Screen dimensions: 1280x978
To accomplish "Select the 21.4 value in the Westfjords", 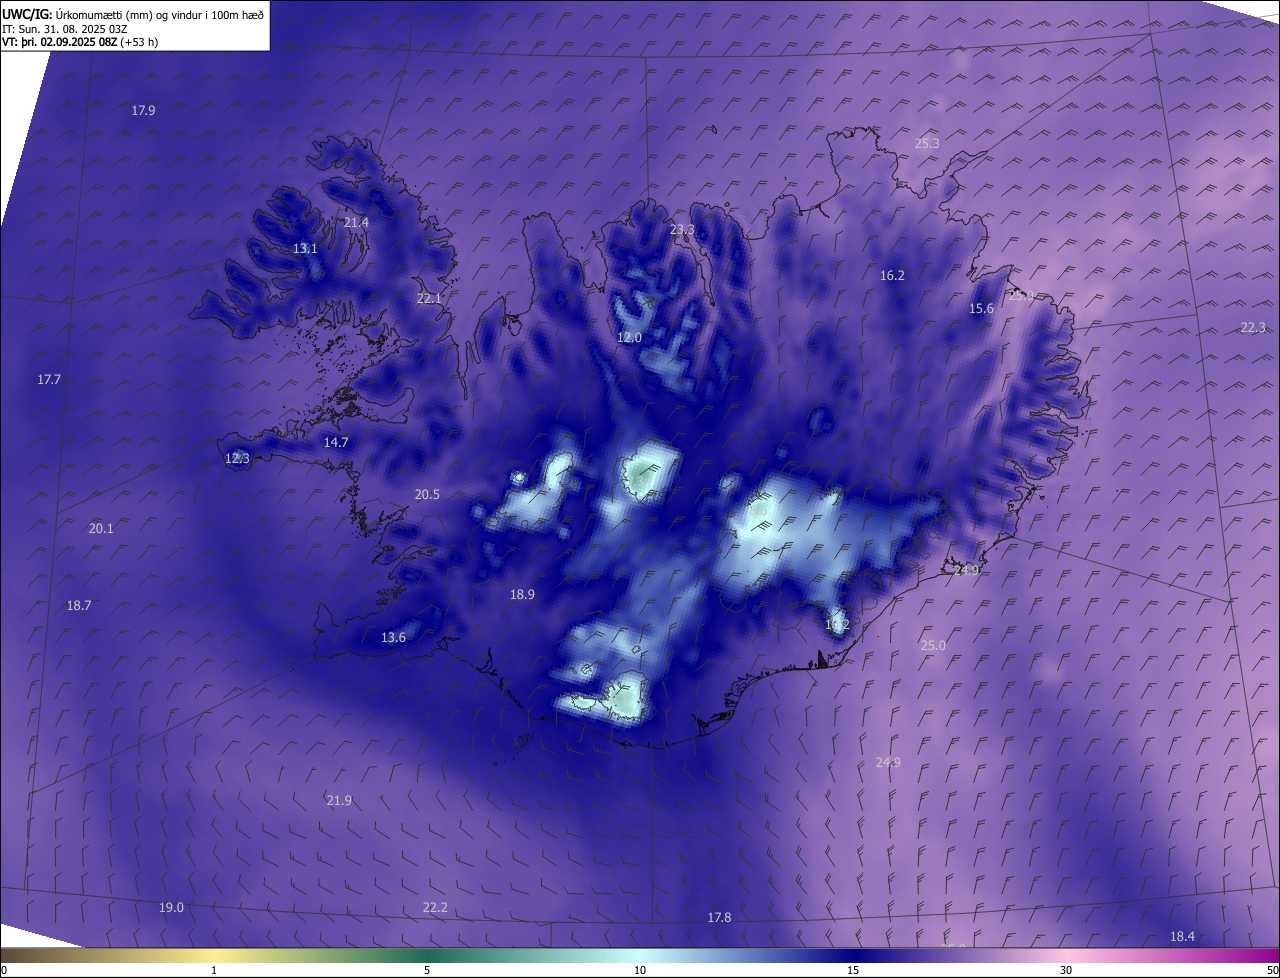I will 356,222.
